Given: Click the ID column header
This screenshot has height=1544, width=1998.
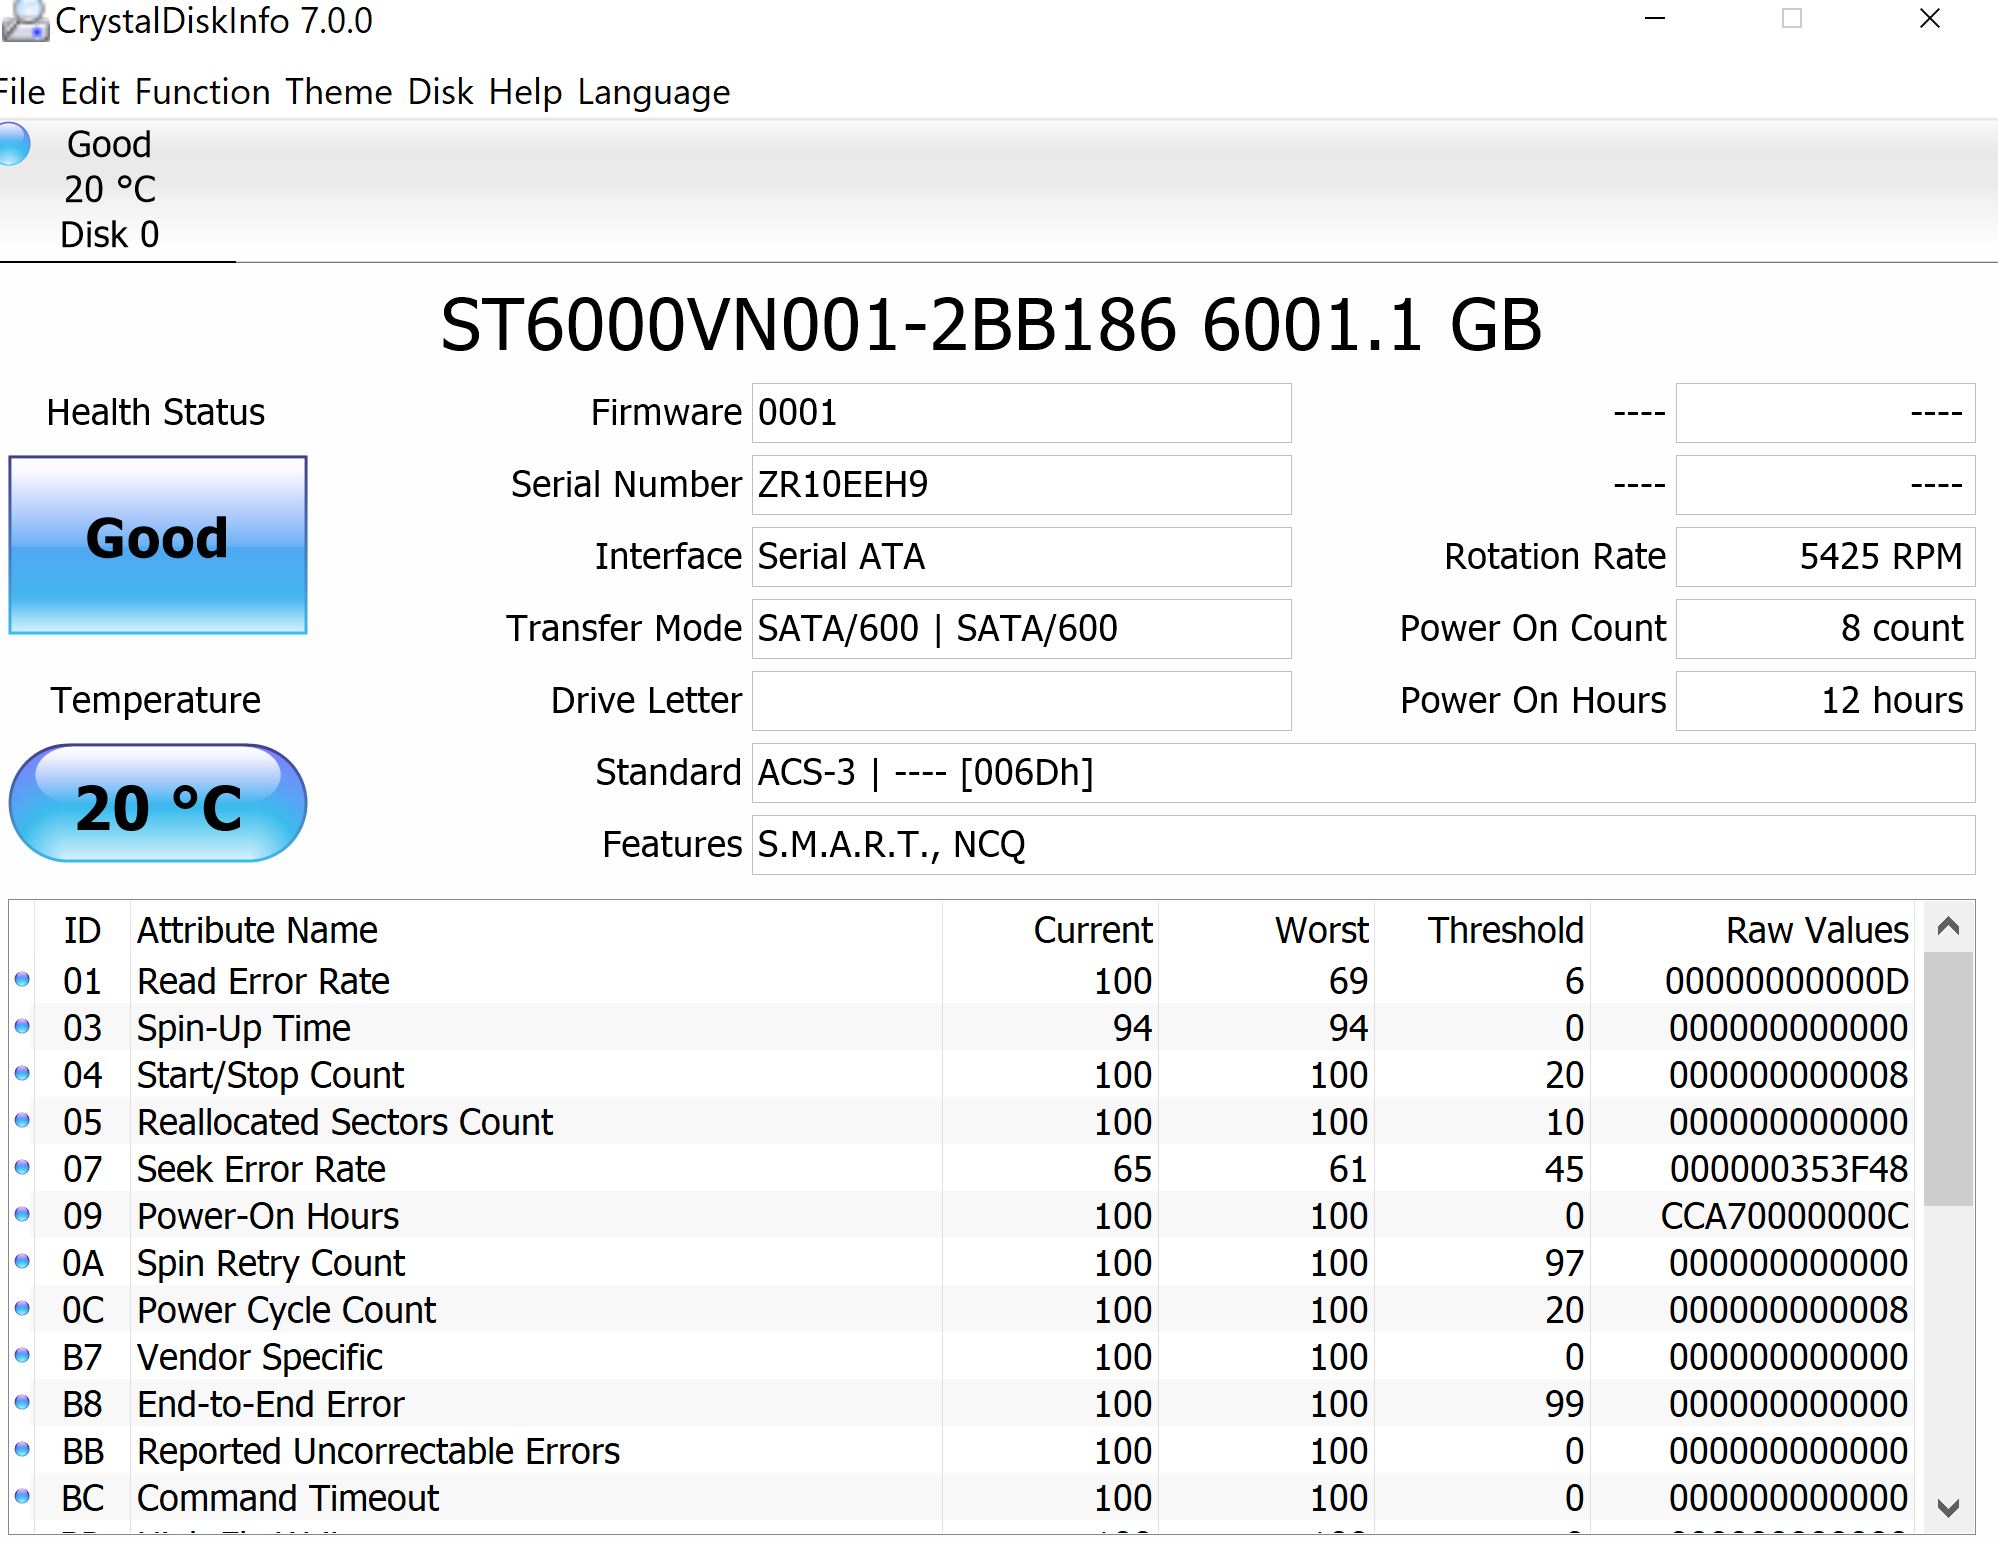Looking at the screenshot, I should [82, 930].
